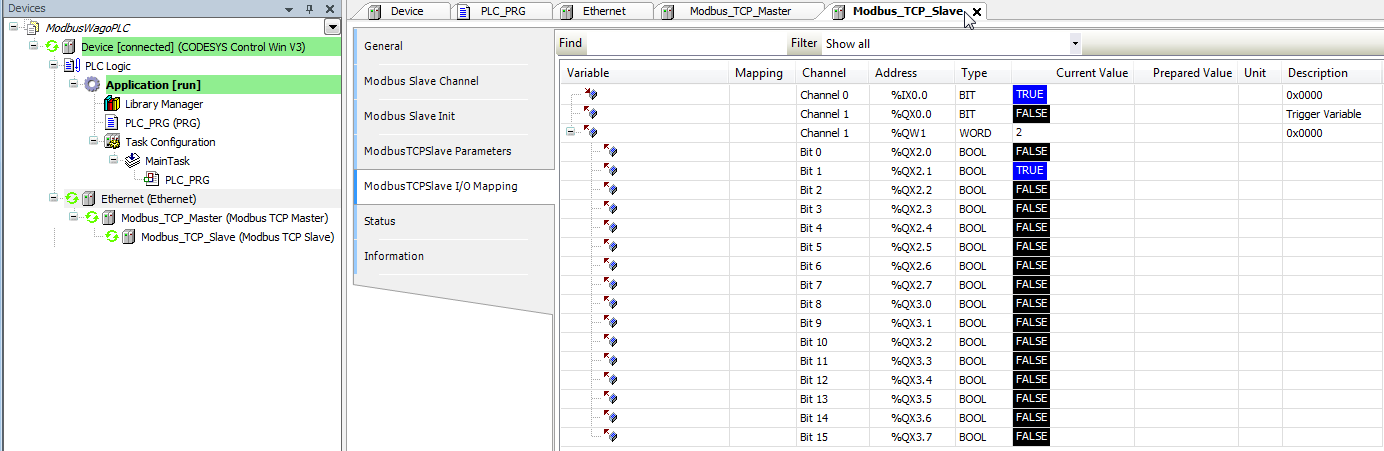
Task: Click the PLC_PRG (PRG) document icon
Action: pos(113,123)
